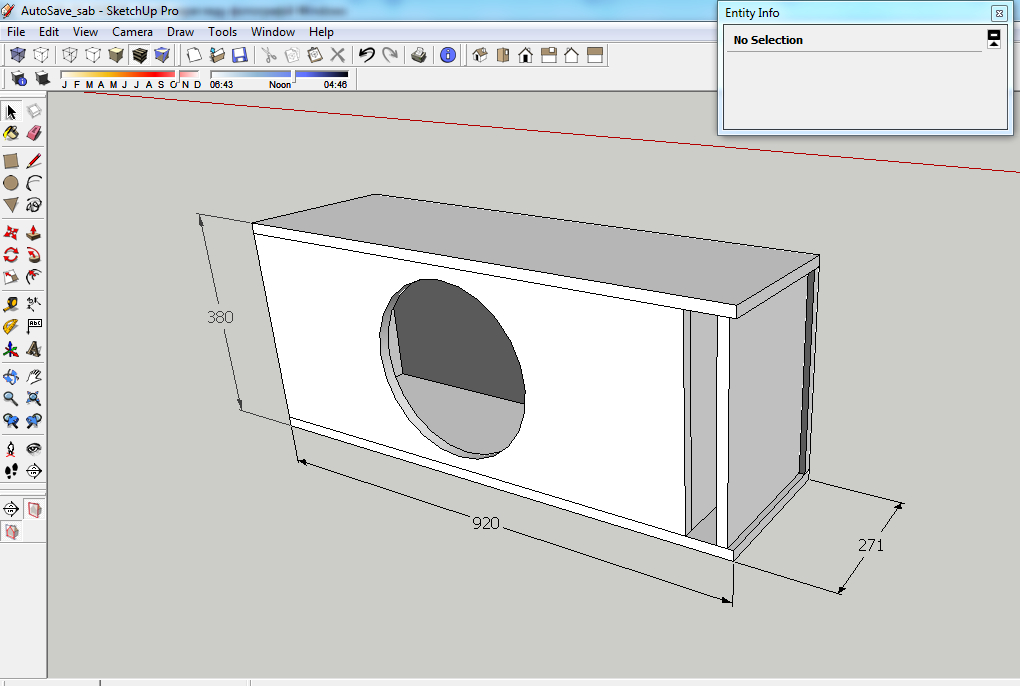This screenshot has width=1020, height=686.
Task: Switch to Monochrome face style
Action: coord(162,55)
